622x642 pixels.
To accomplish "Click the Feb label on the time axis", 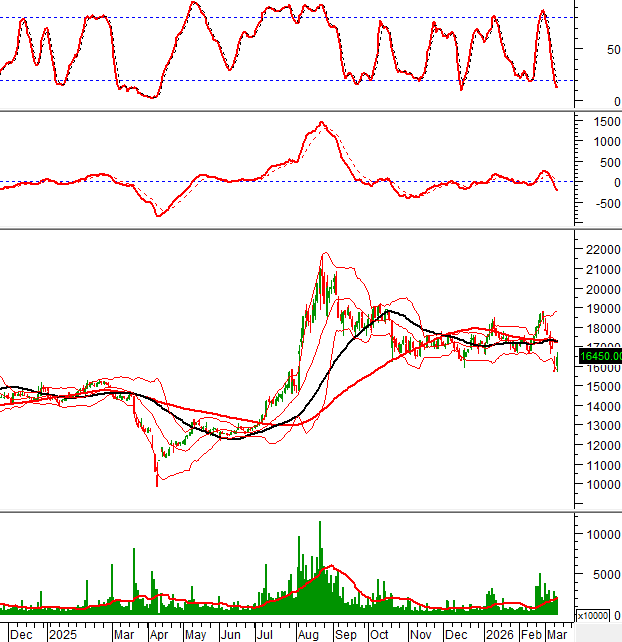I will [533, 634].
